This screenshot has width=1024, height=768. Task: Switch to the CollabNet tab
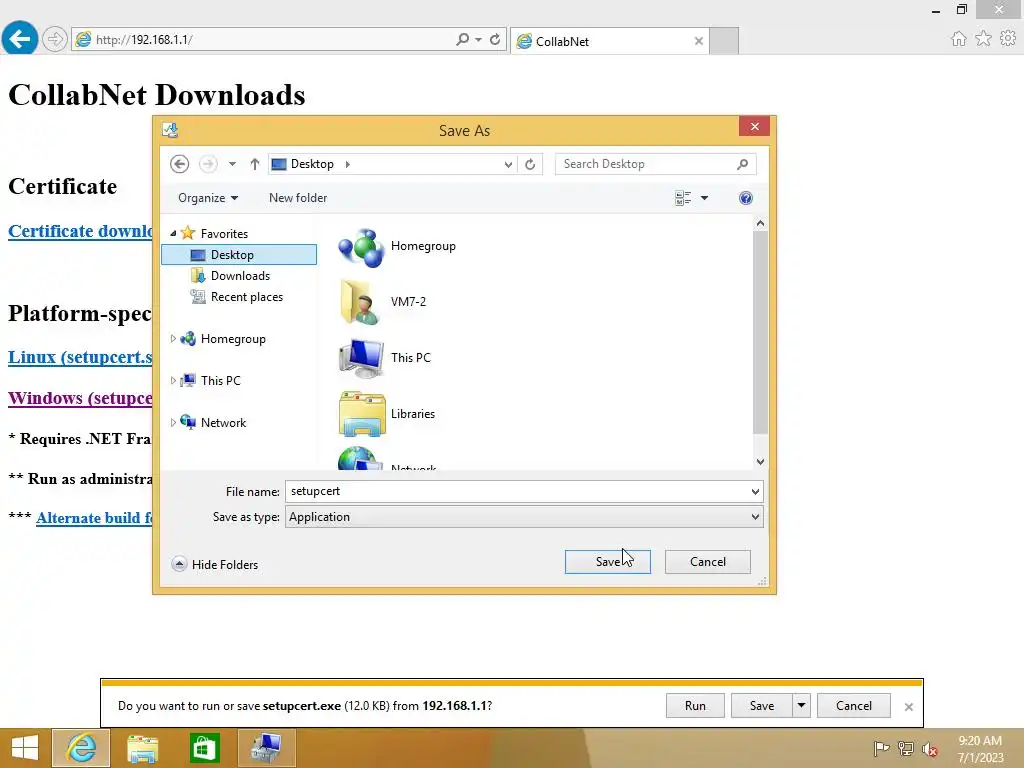pos(609,41)
